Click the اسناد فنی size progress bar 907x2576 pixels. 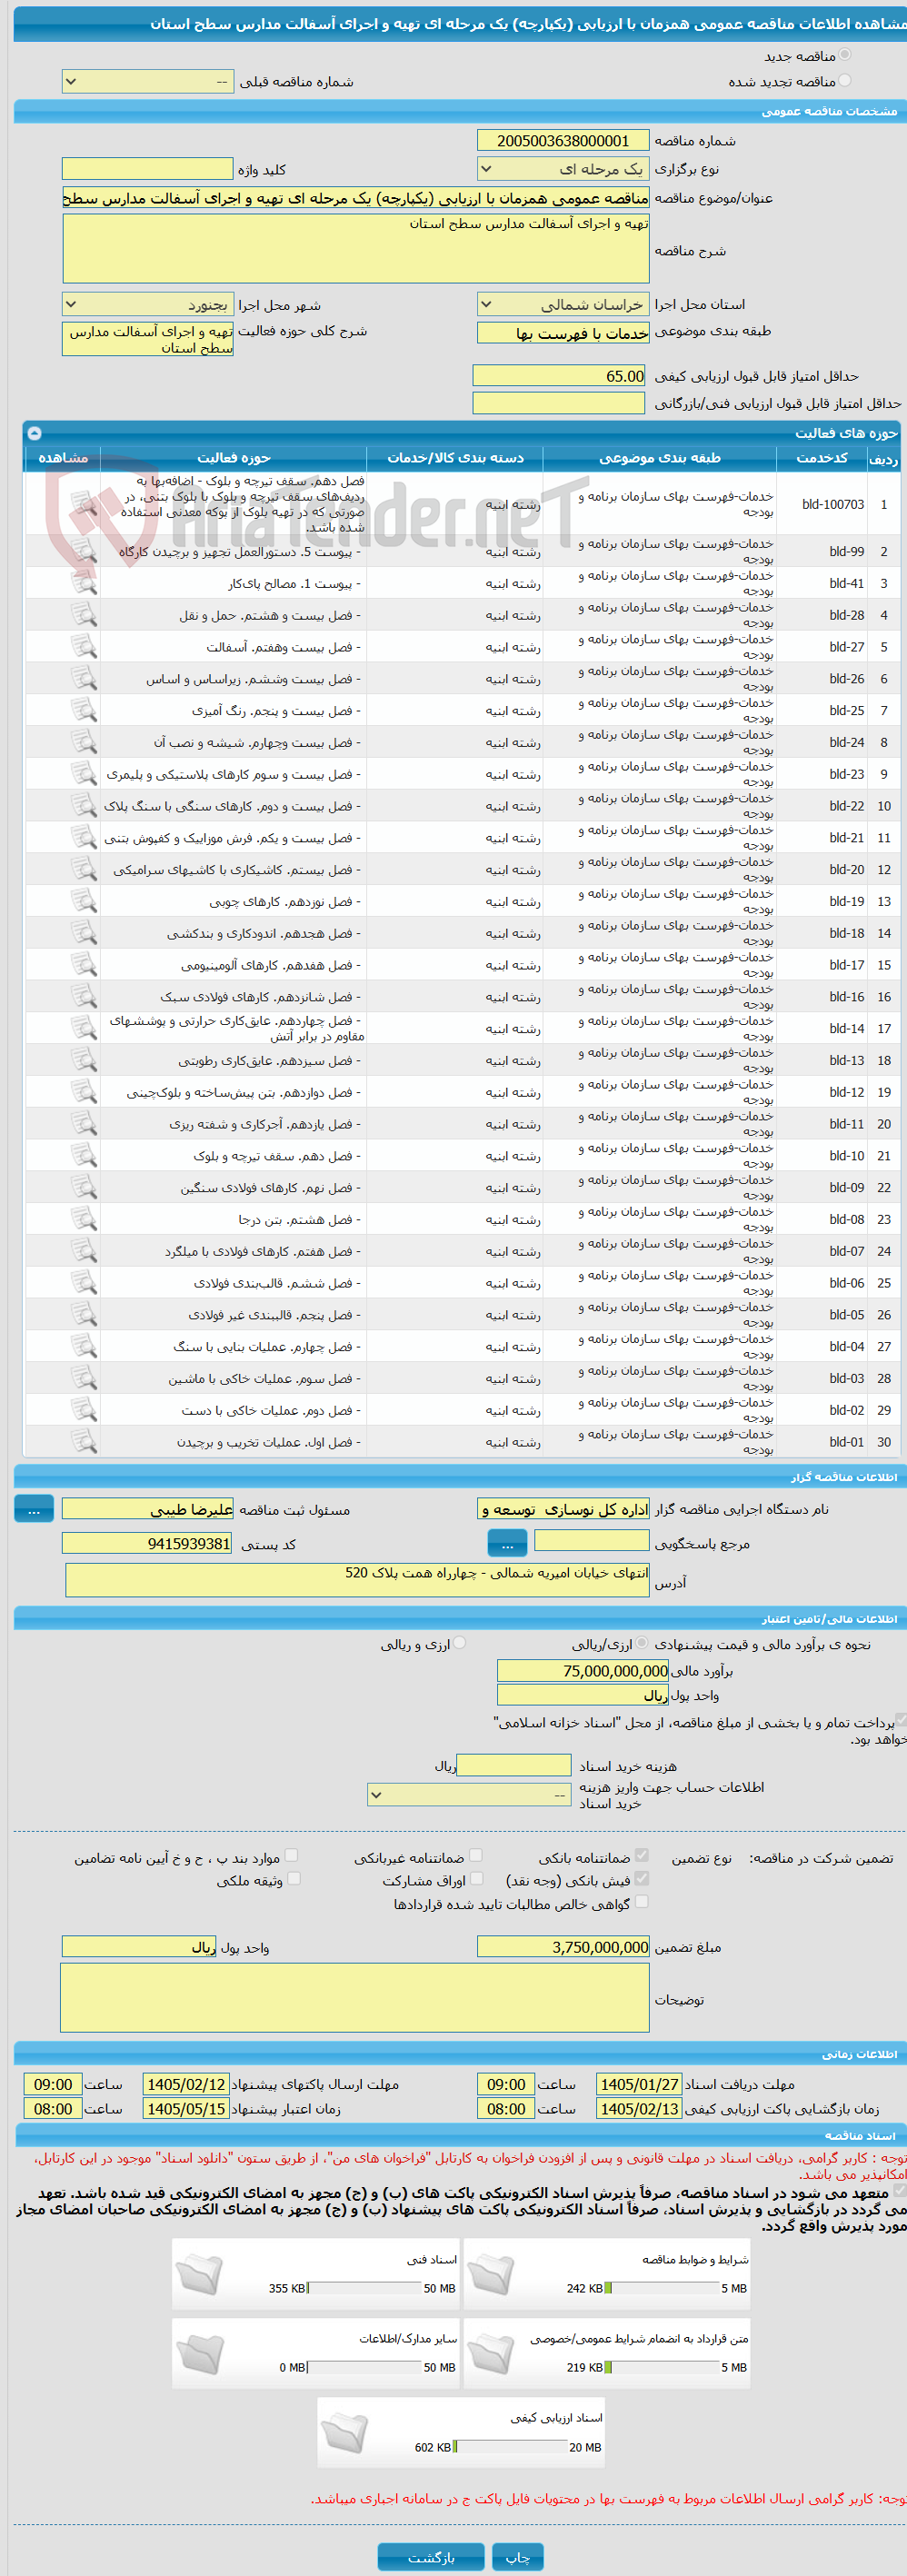click(x=364, y=2288)
